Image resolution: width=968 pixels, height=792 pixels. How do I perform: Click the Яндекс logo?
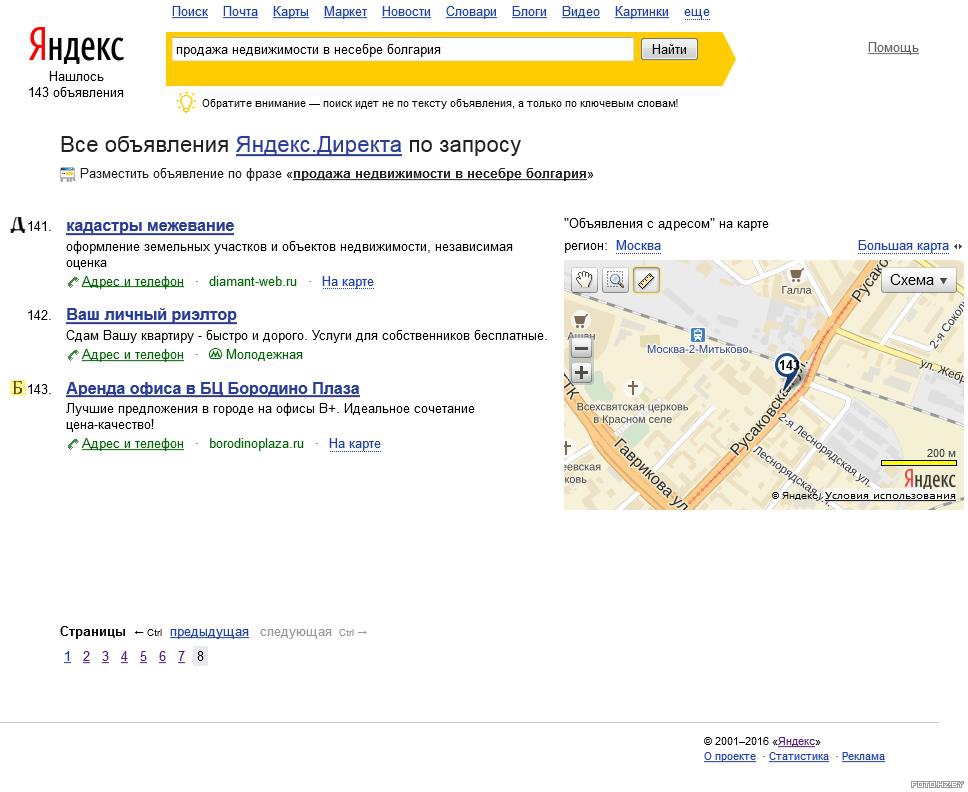76,45
